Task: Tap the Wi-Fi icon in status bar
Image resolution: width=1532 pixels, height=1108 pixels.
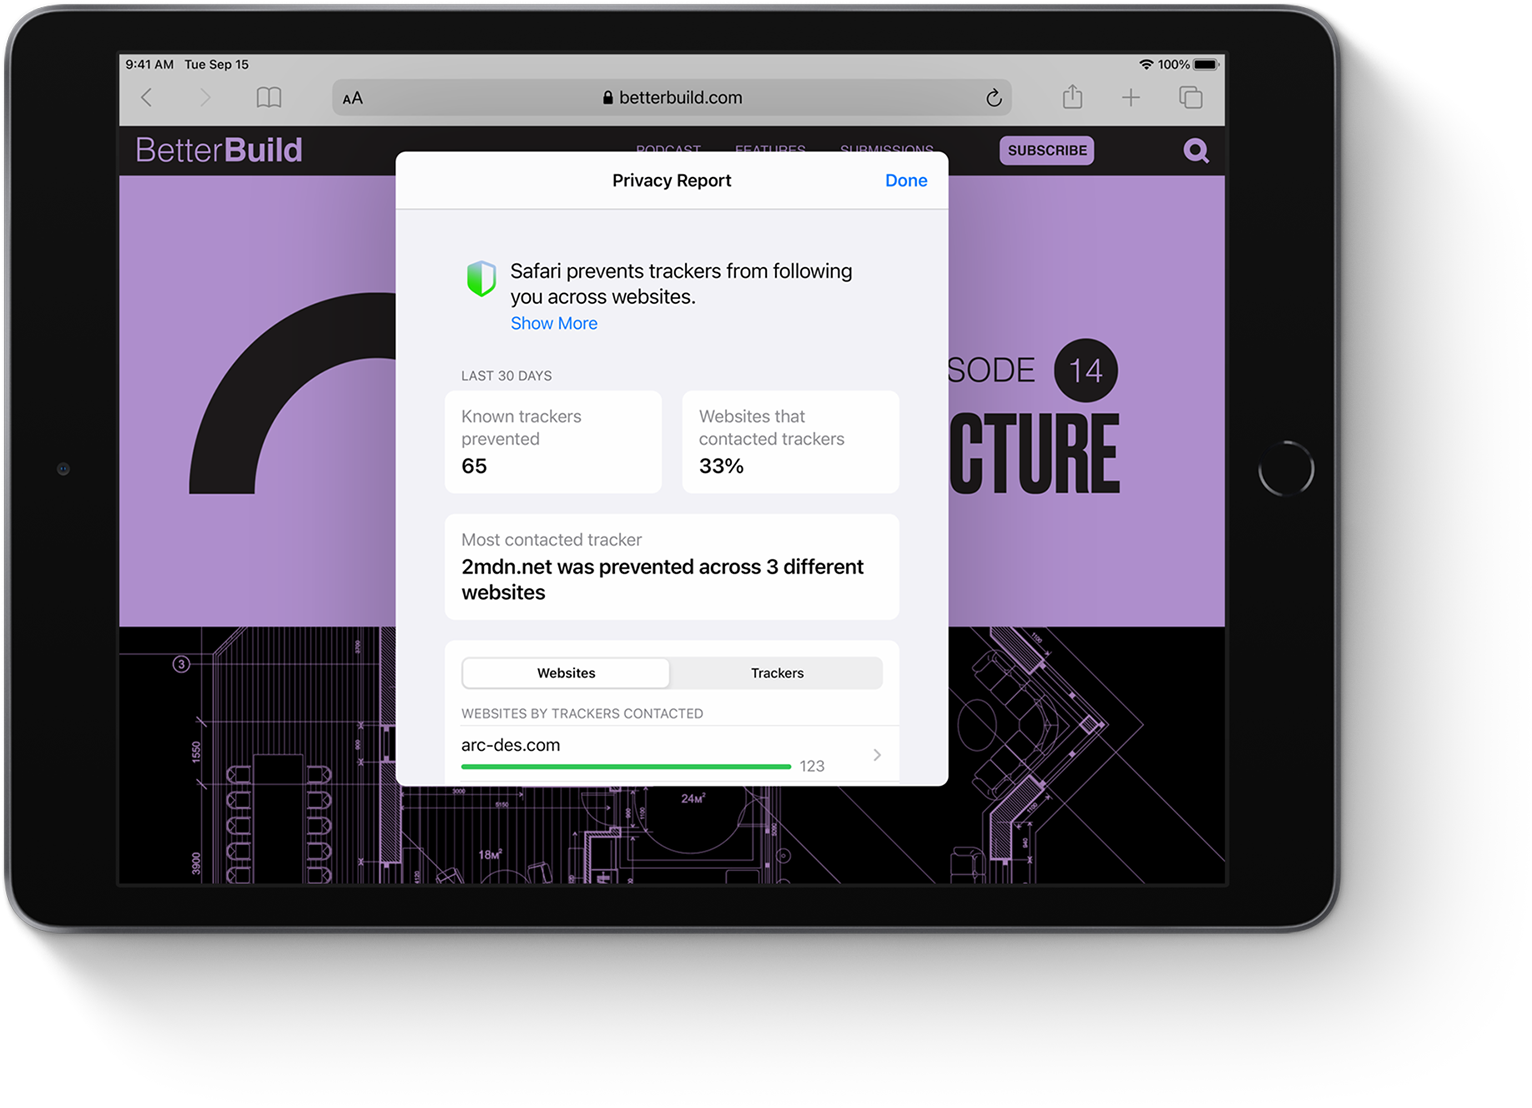Action: coord(1146,64)
